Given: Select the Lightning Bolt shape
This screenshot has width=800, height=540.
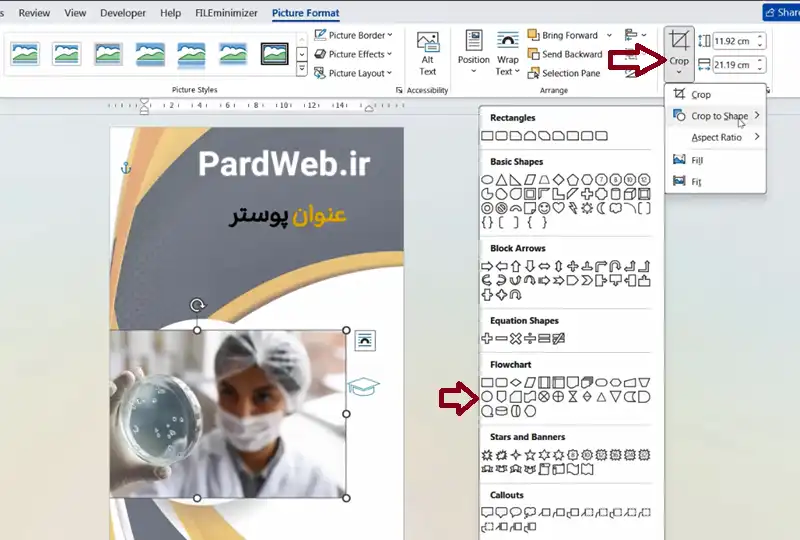Looking at the screenshot, I should [x=573, y=208].
